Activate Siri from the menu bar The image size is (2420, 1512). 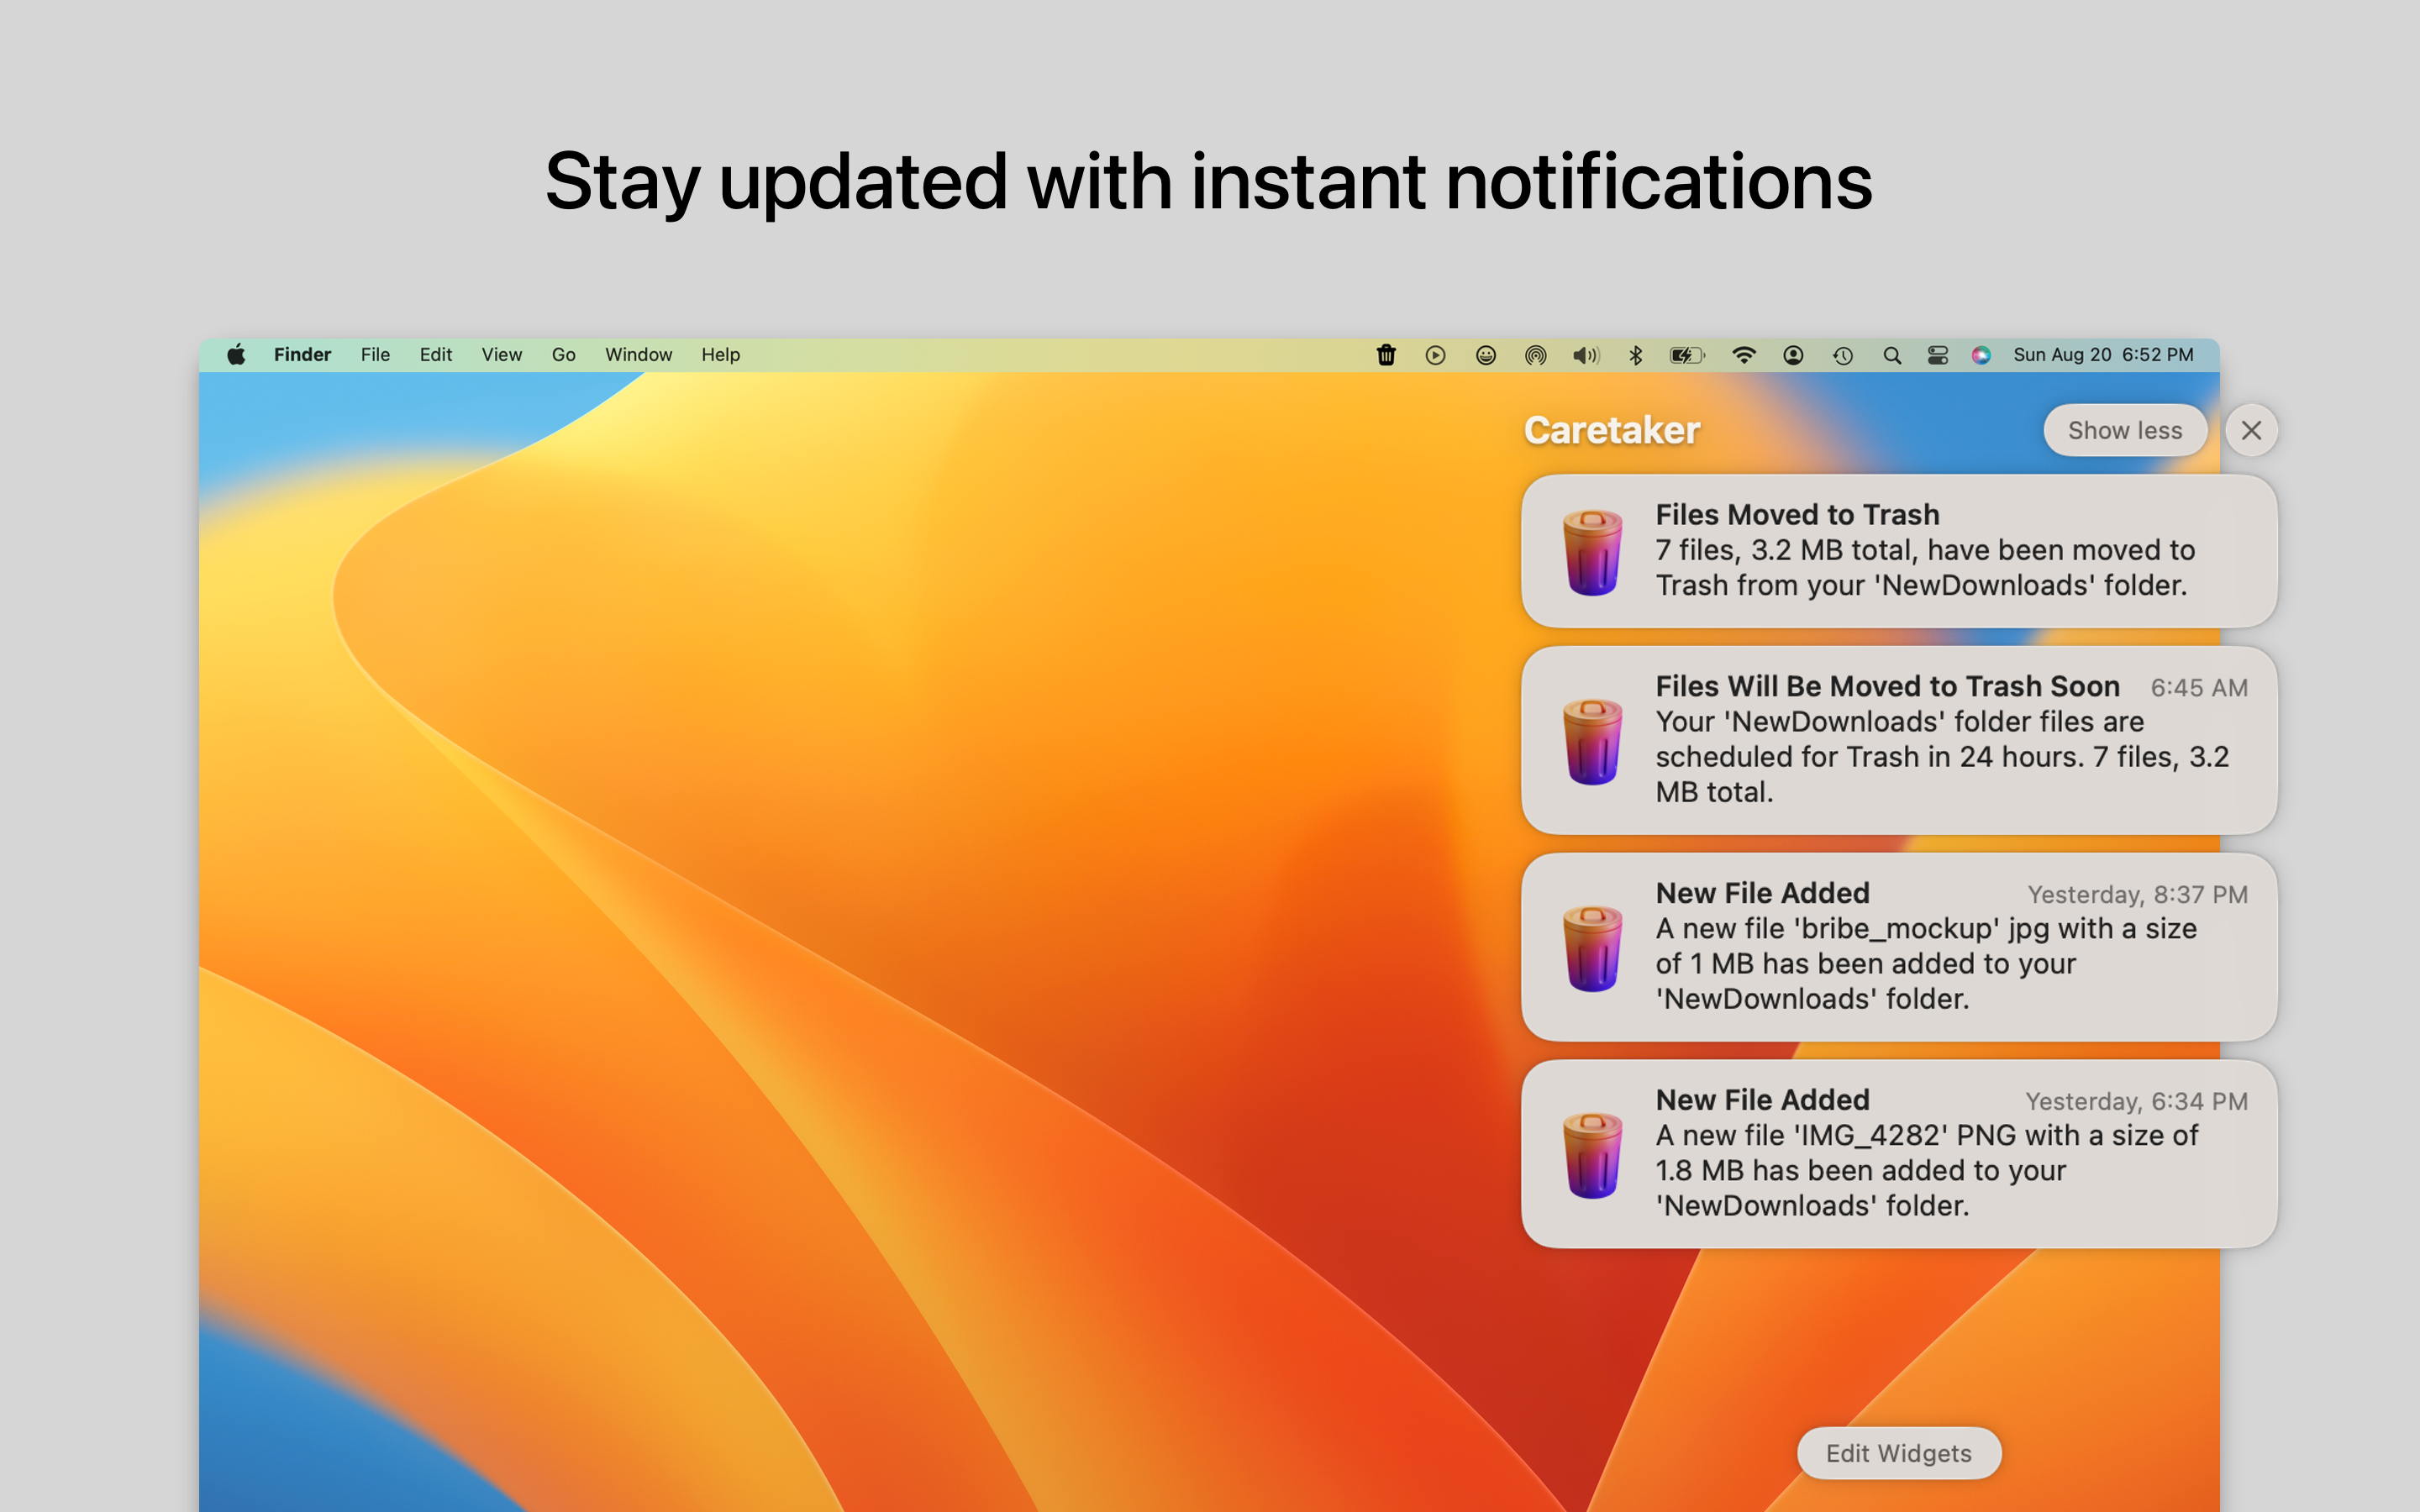1981,355
